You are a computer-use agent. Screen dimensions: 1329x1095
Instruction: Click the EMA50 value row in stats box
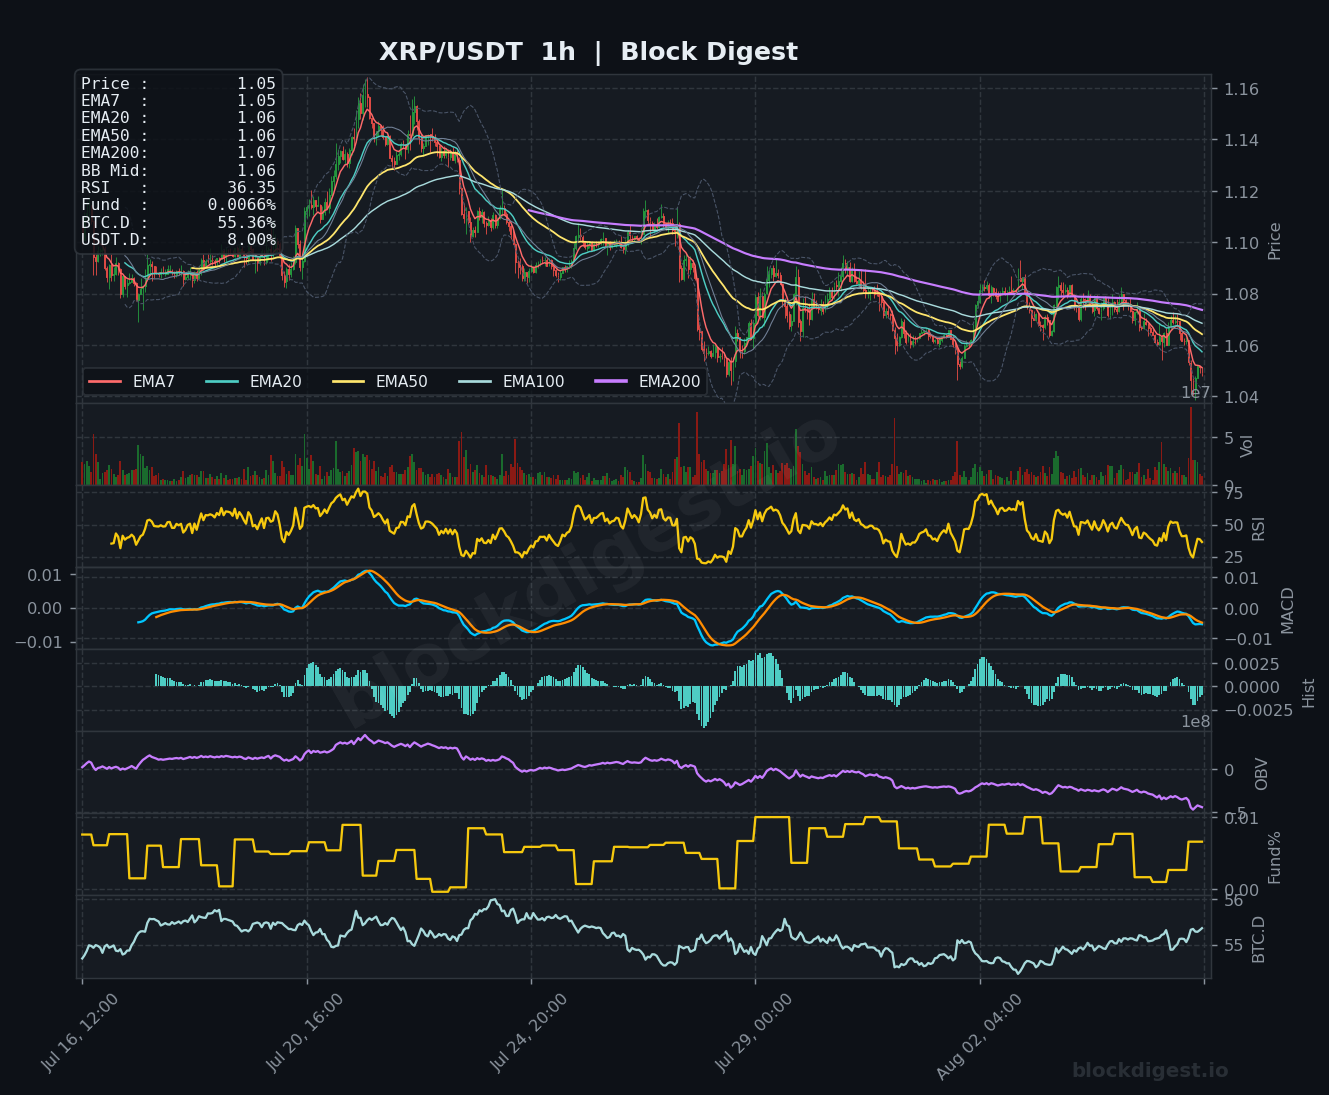[178, 136]
